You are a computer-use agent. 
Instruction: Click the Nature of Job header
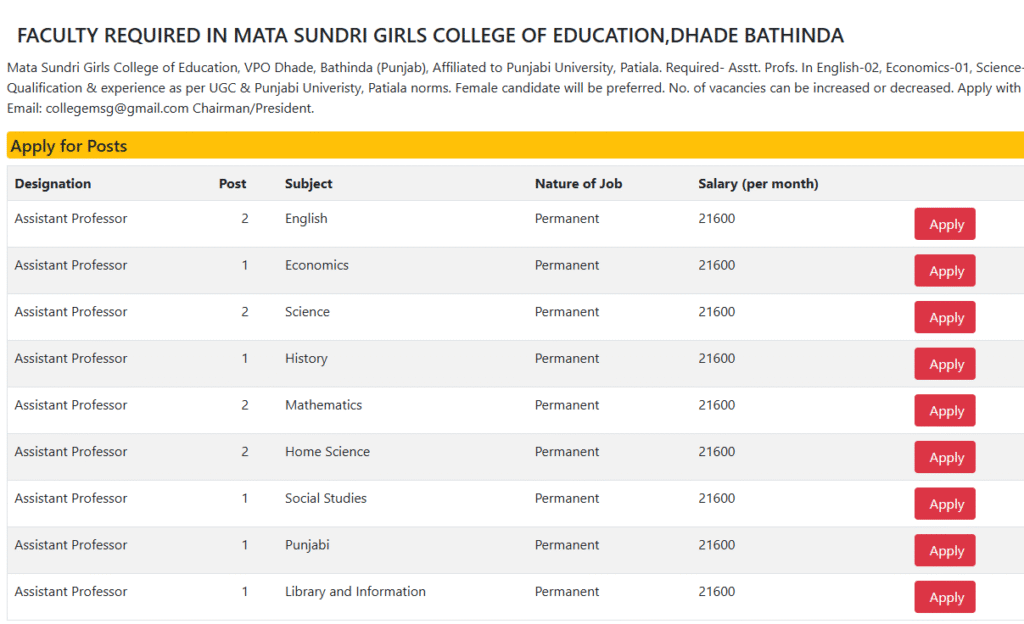[x=578, y=184]
